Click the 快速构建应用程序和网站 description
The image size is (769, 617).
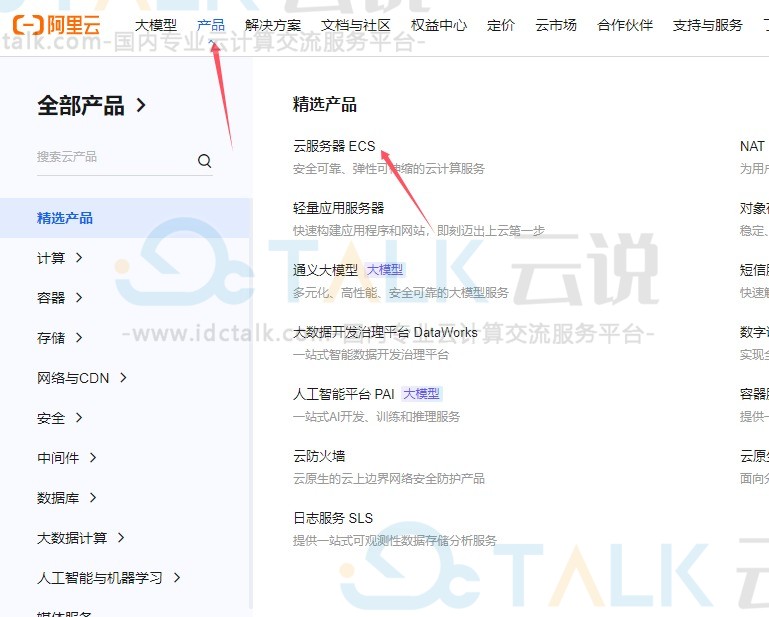419,231
